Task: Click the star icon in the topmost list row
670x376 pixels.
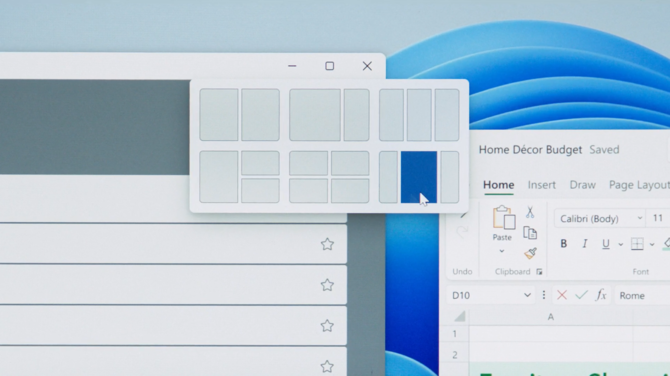Action: point(327,244)
